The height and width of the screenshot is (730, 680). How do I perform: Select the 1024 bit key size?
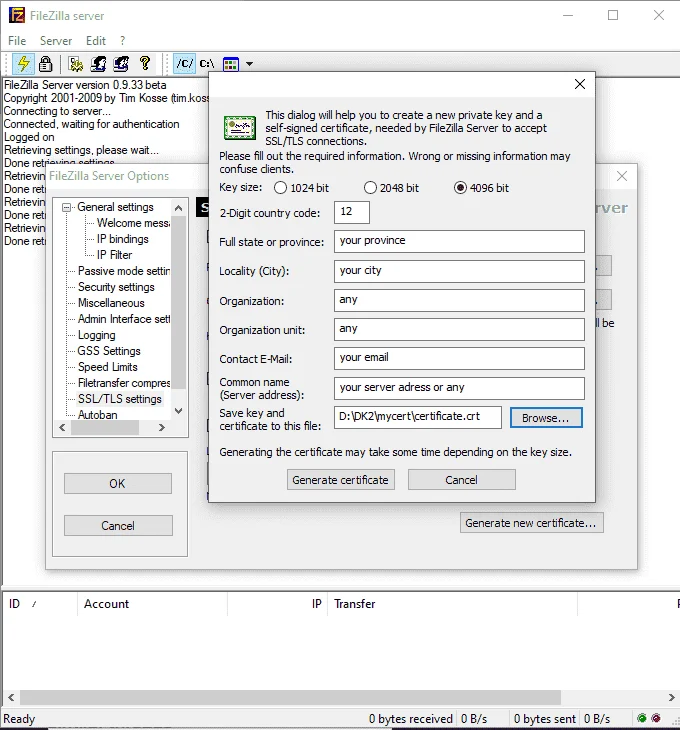tap(280, 188)
